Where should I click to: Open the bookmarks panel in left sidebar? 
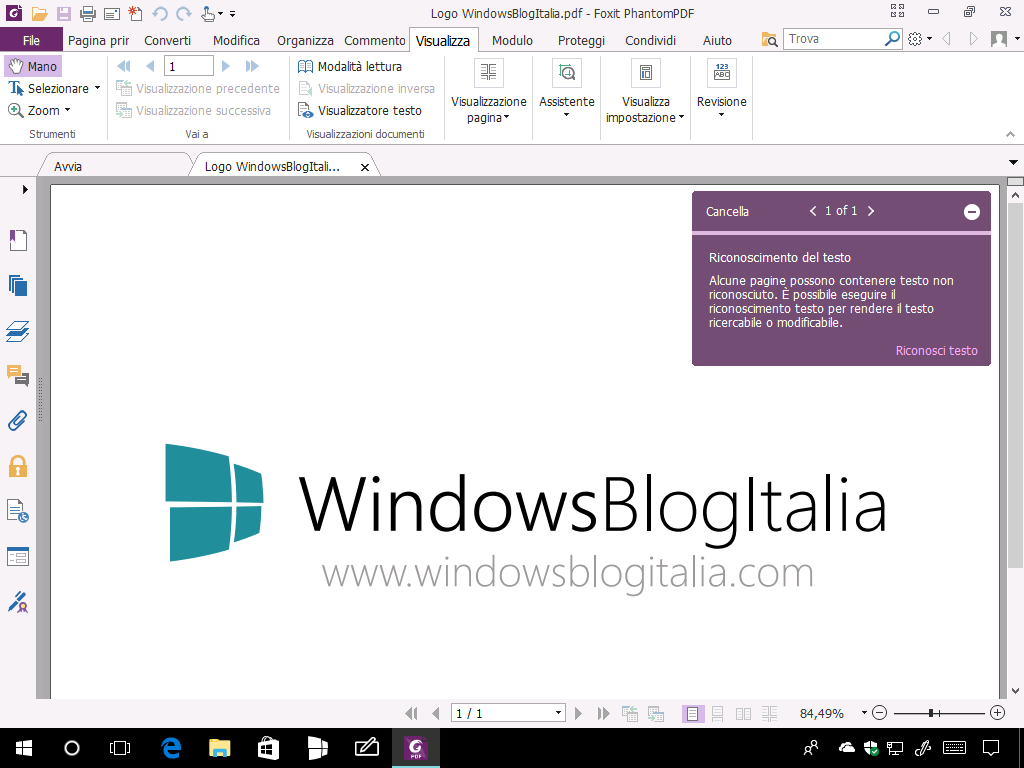click(18, 240)
